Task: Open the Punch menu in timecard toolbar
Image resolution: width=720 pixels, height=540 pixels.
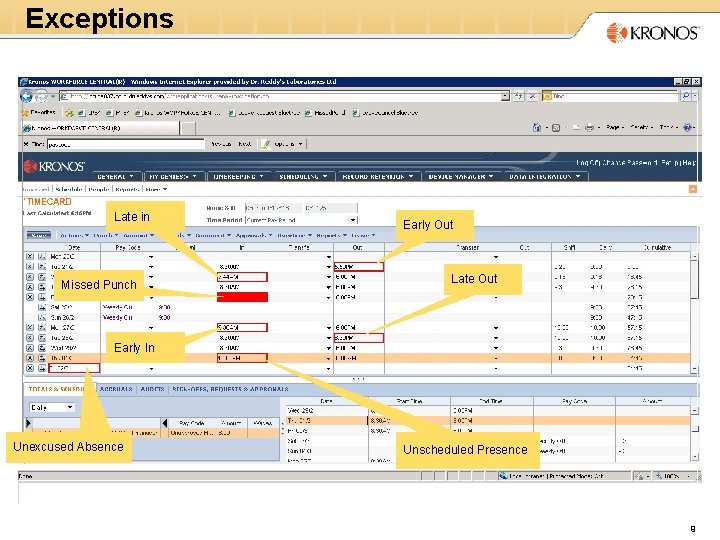Action: point(106,236)
